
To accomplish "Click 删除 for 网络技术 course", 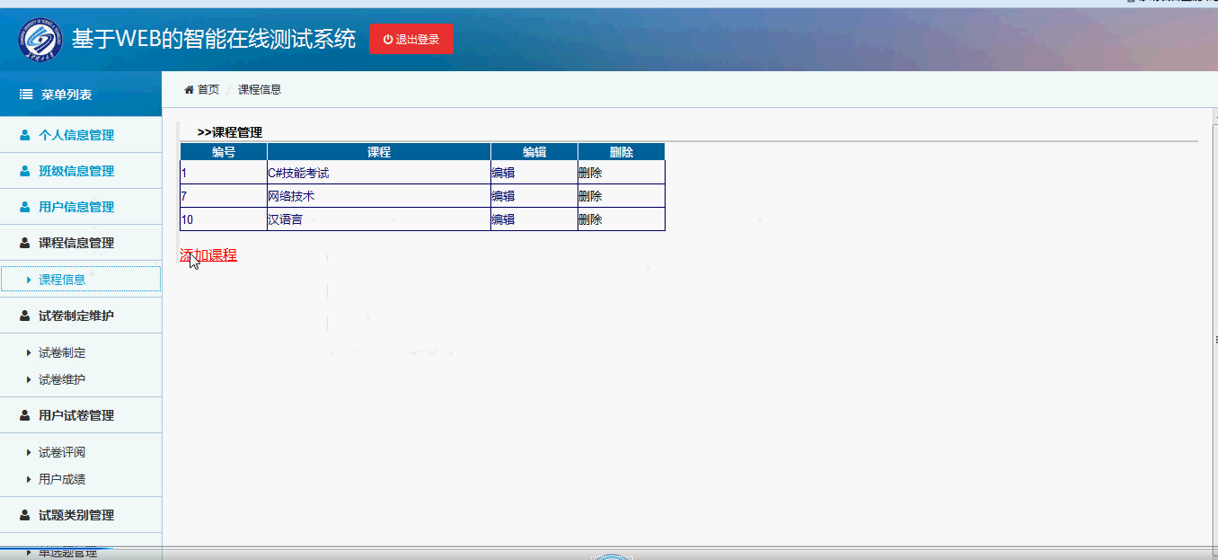I will point(590,196).
